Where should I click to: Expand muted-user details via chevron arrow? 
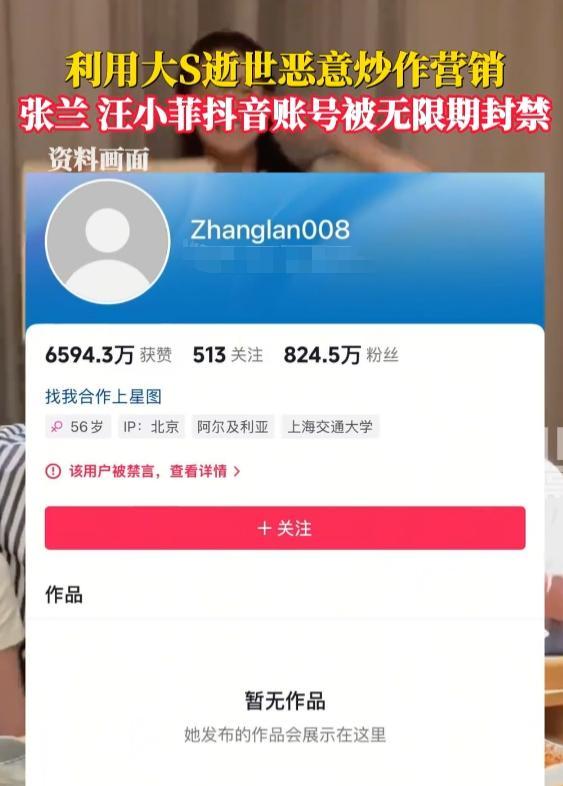point(237,471)
